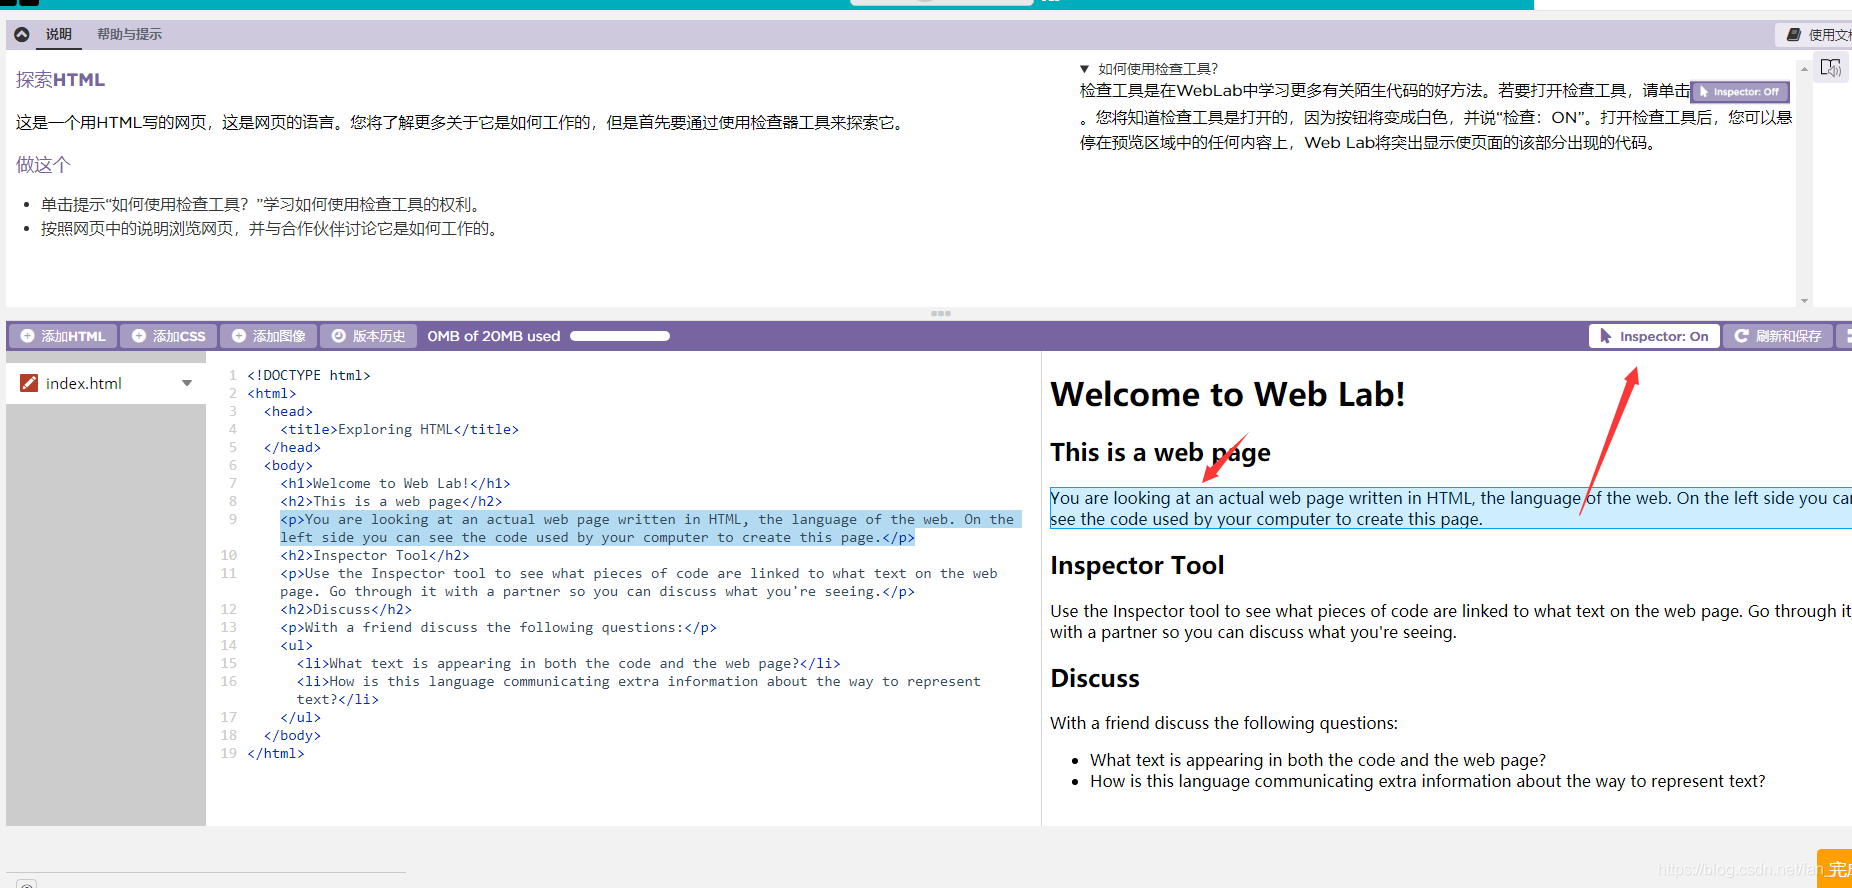Click the storage usage progress bar
This screenshot has height=888, width=1852.
pos(620,336)
